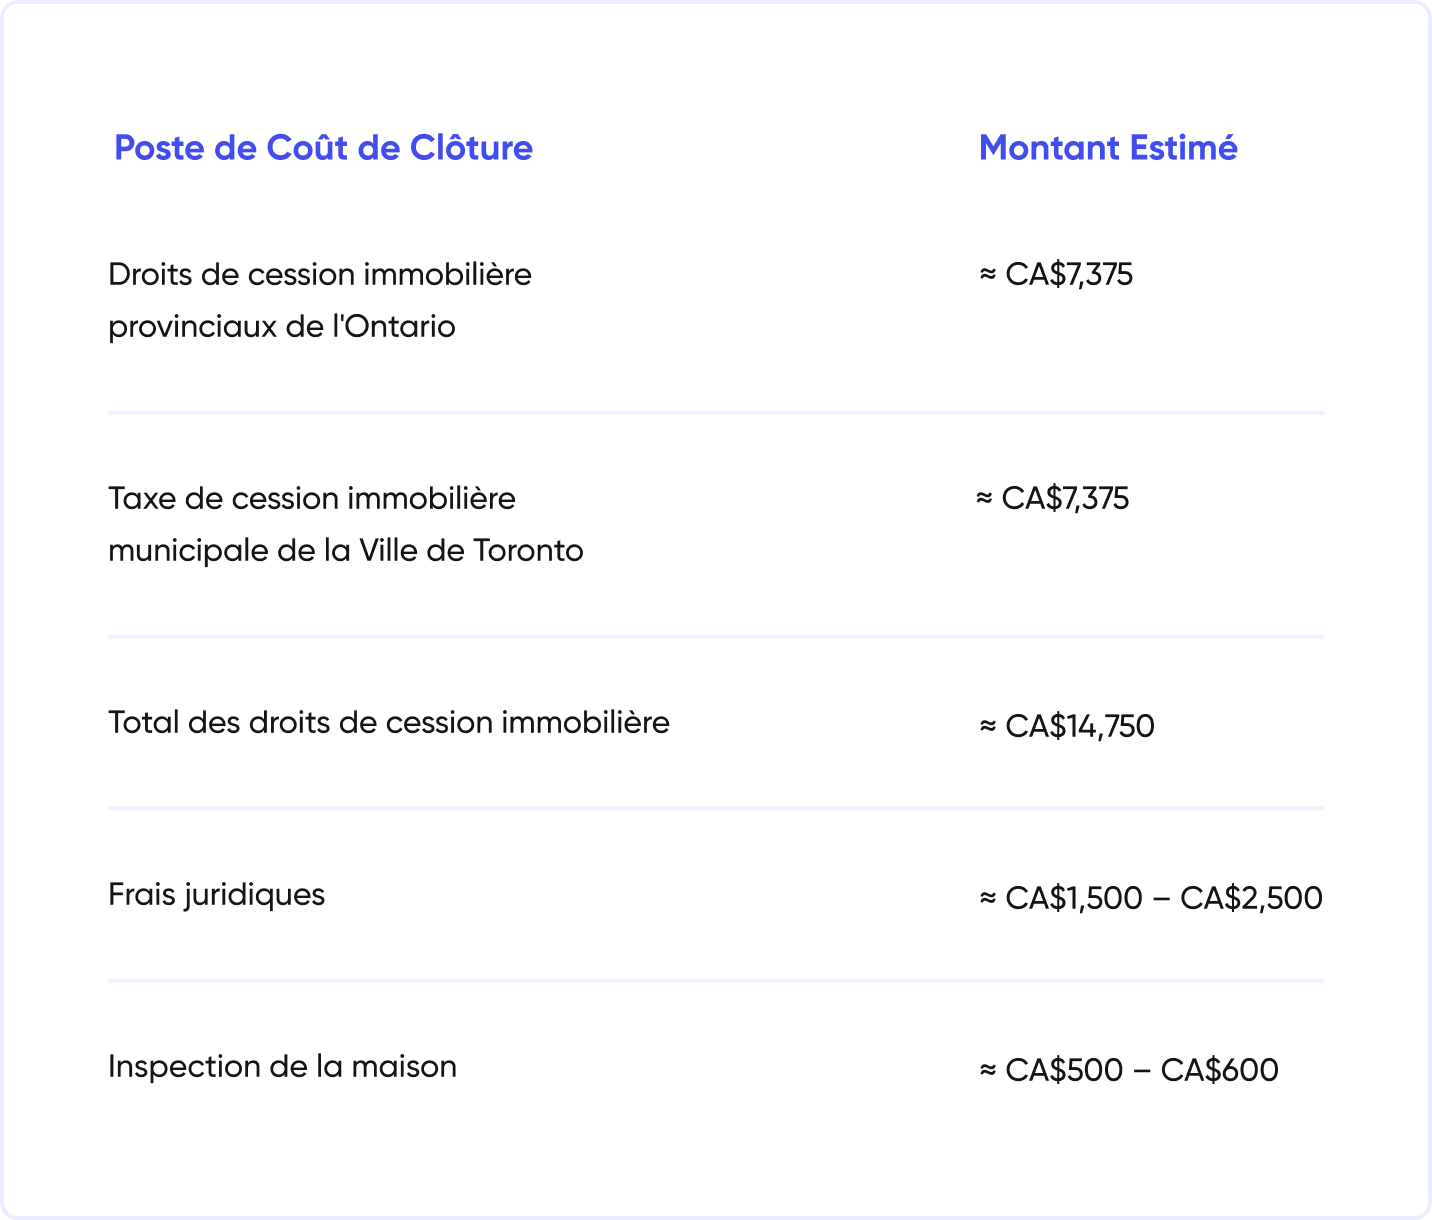Select the 'Inspection de la maison' label
Image resolution: width=1432 pixels, height=1220 pixels.
click(282, 1067)
